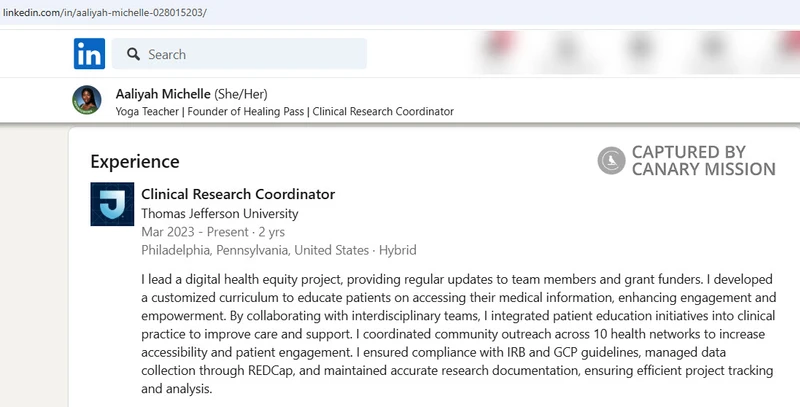Open Aaliyah Michelle's profile photo
This screenshot has width=800, height=407.
click(x=87, y=100)
